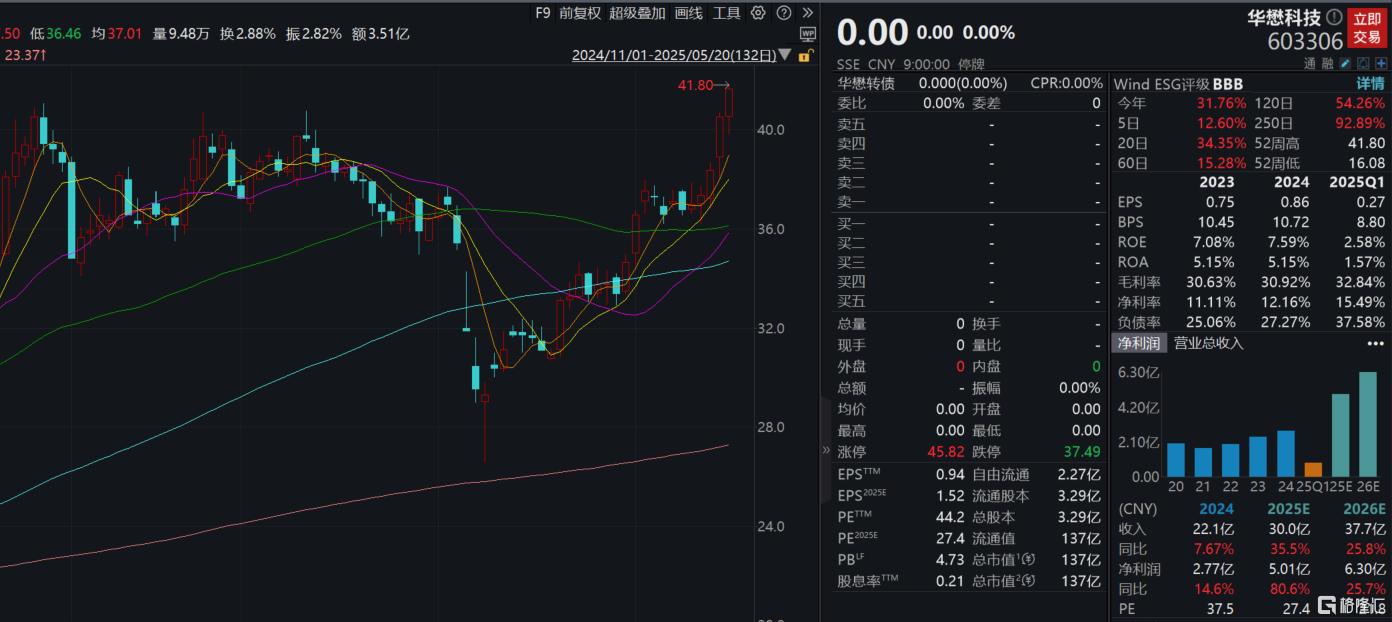Image resolution: width=1392 pixels, height=622 pixels.
Task: Click the 负债率 row label
Action: (x=1139, y=322)
